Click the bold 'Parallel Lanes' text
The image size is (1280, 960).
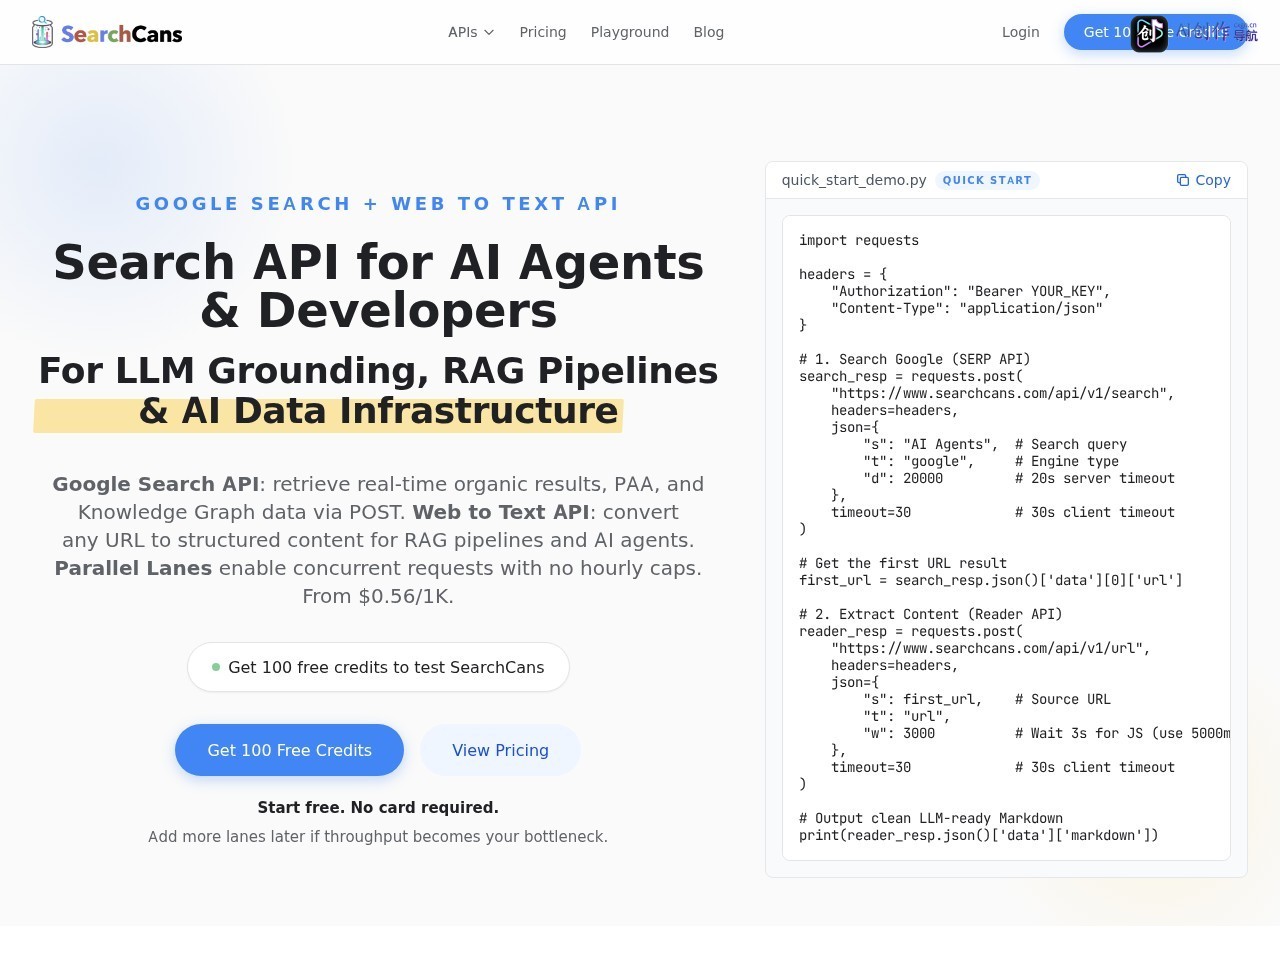tap(133, 568)
